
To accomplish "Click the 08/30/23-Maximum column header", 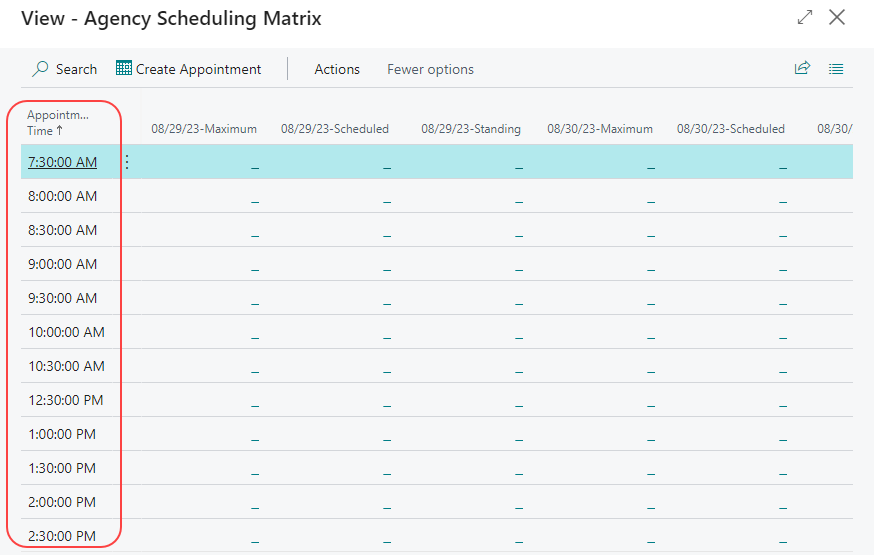I will coord(600,129).
